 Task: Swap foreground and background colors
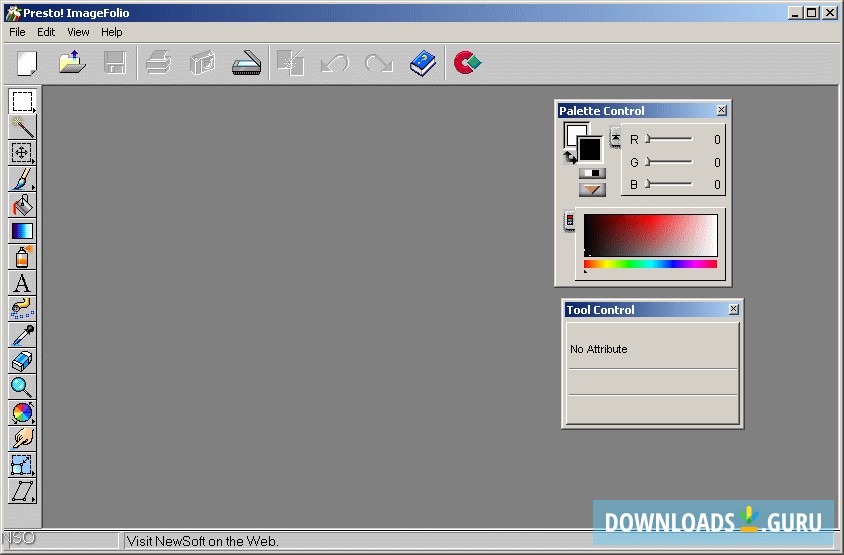[569, 158]
